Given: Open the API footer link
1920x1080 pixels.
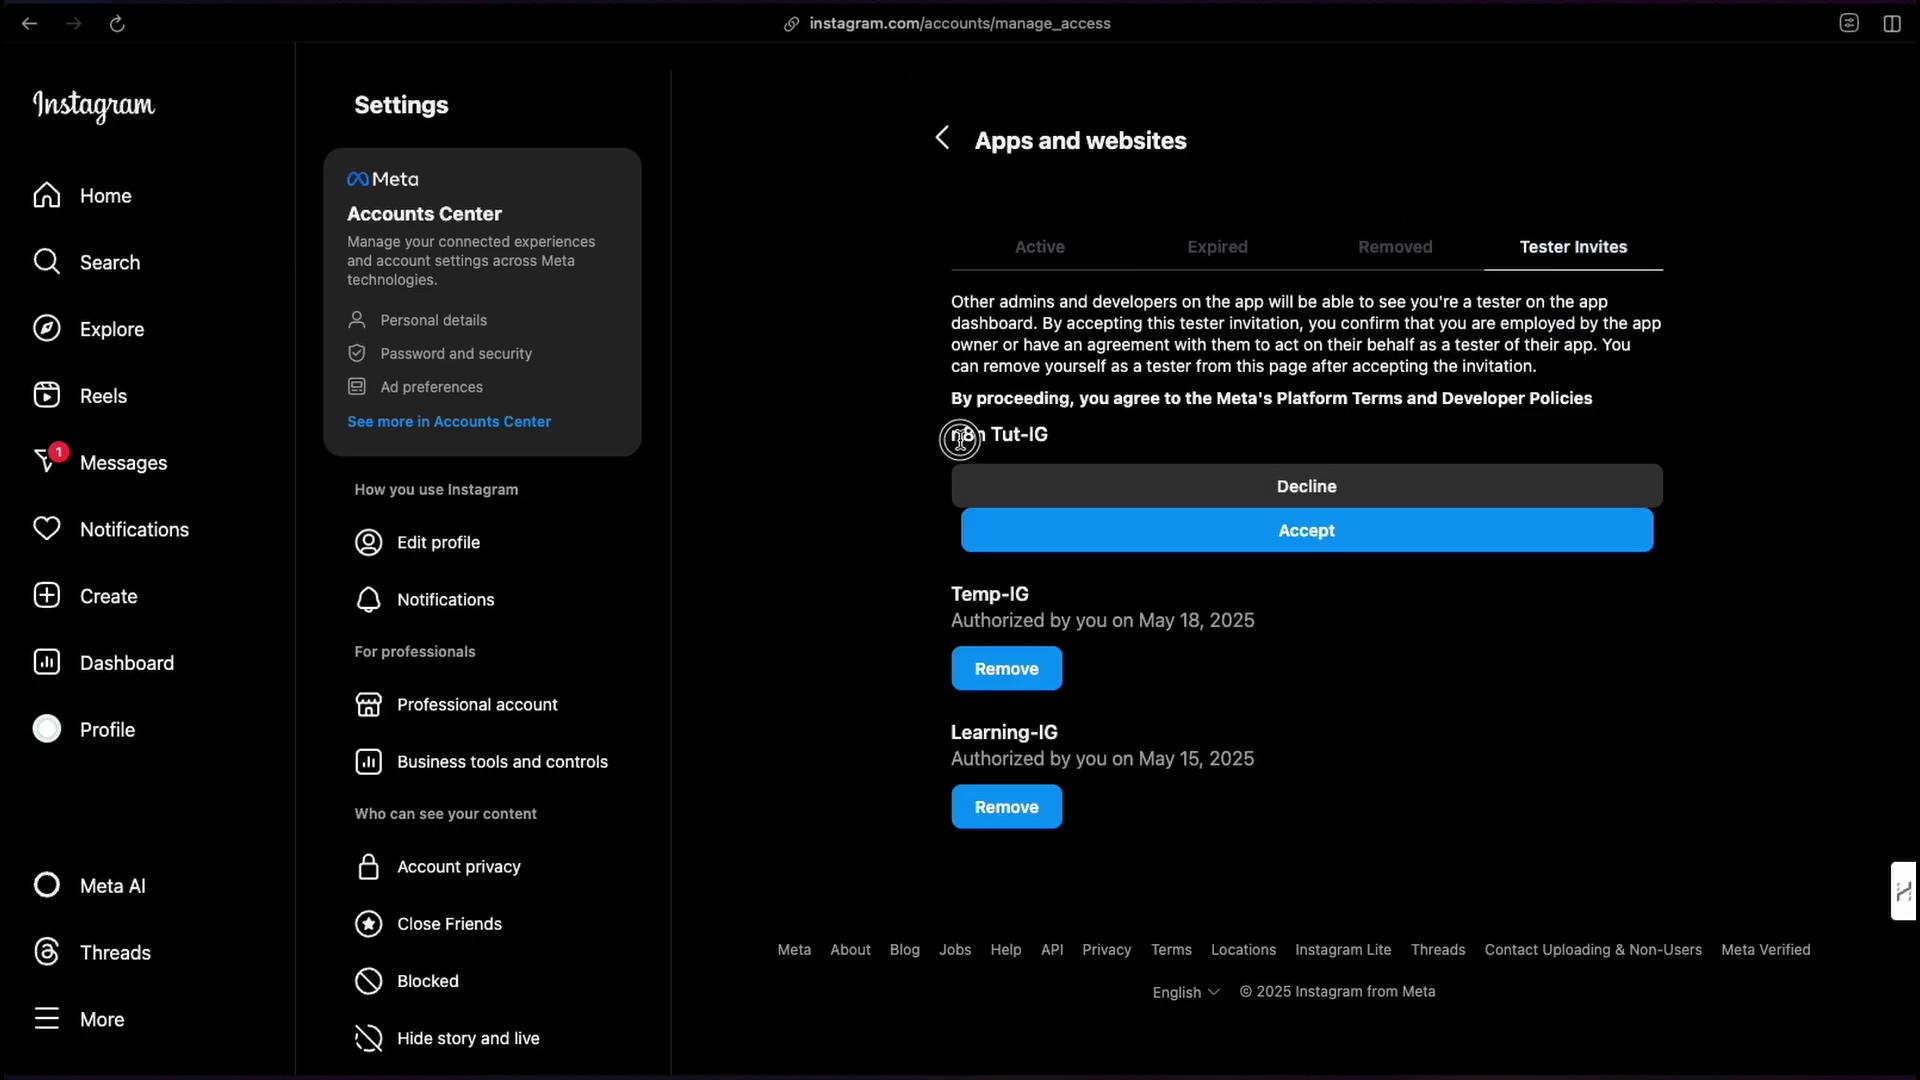Looking at the screenshot, I should click(1052, 950).
